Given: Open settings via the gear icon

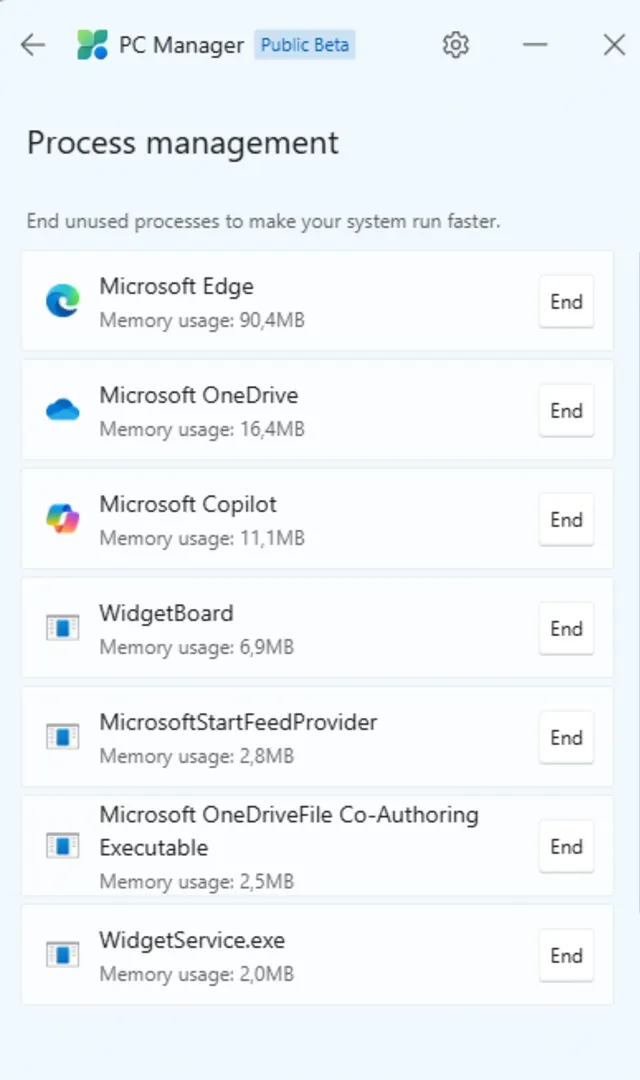Looking at the screenshot, I should click(x=456, y=45).
